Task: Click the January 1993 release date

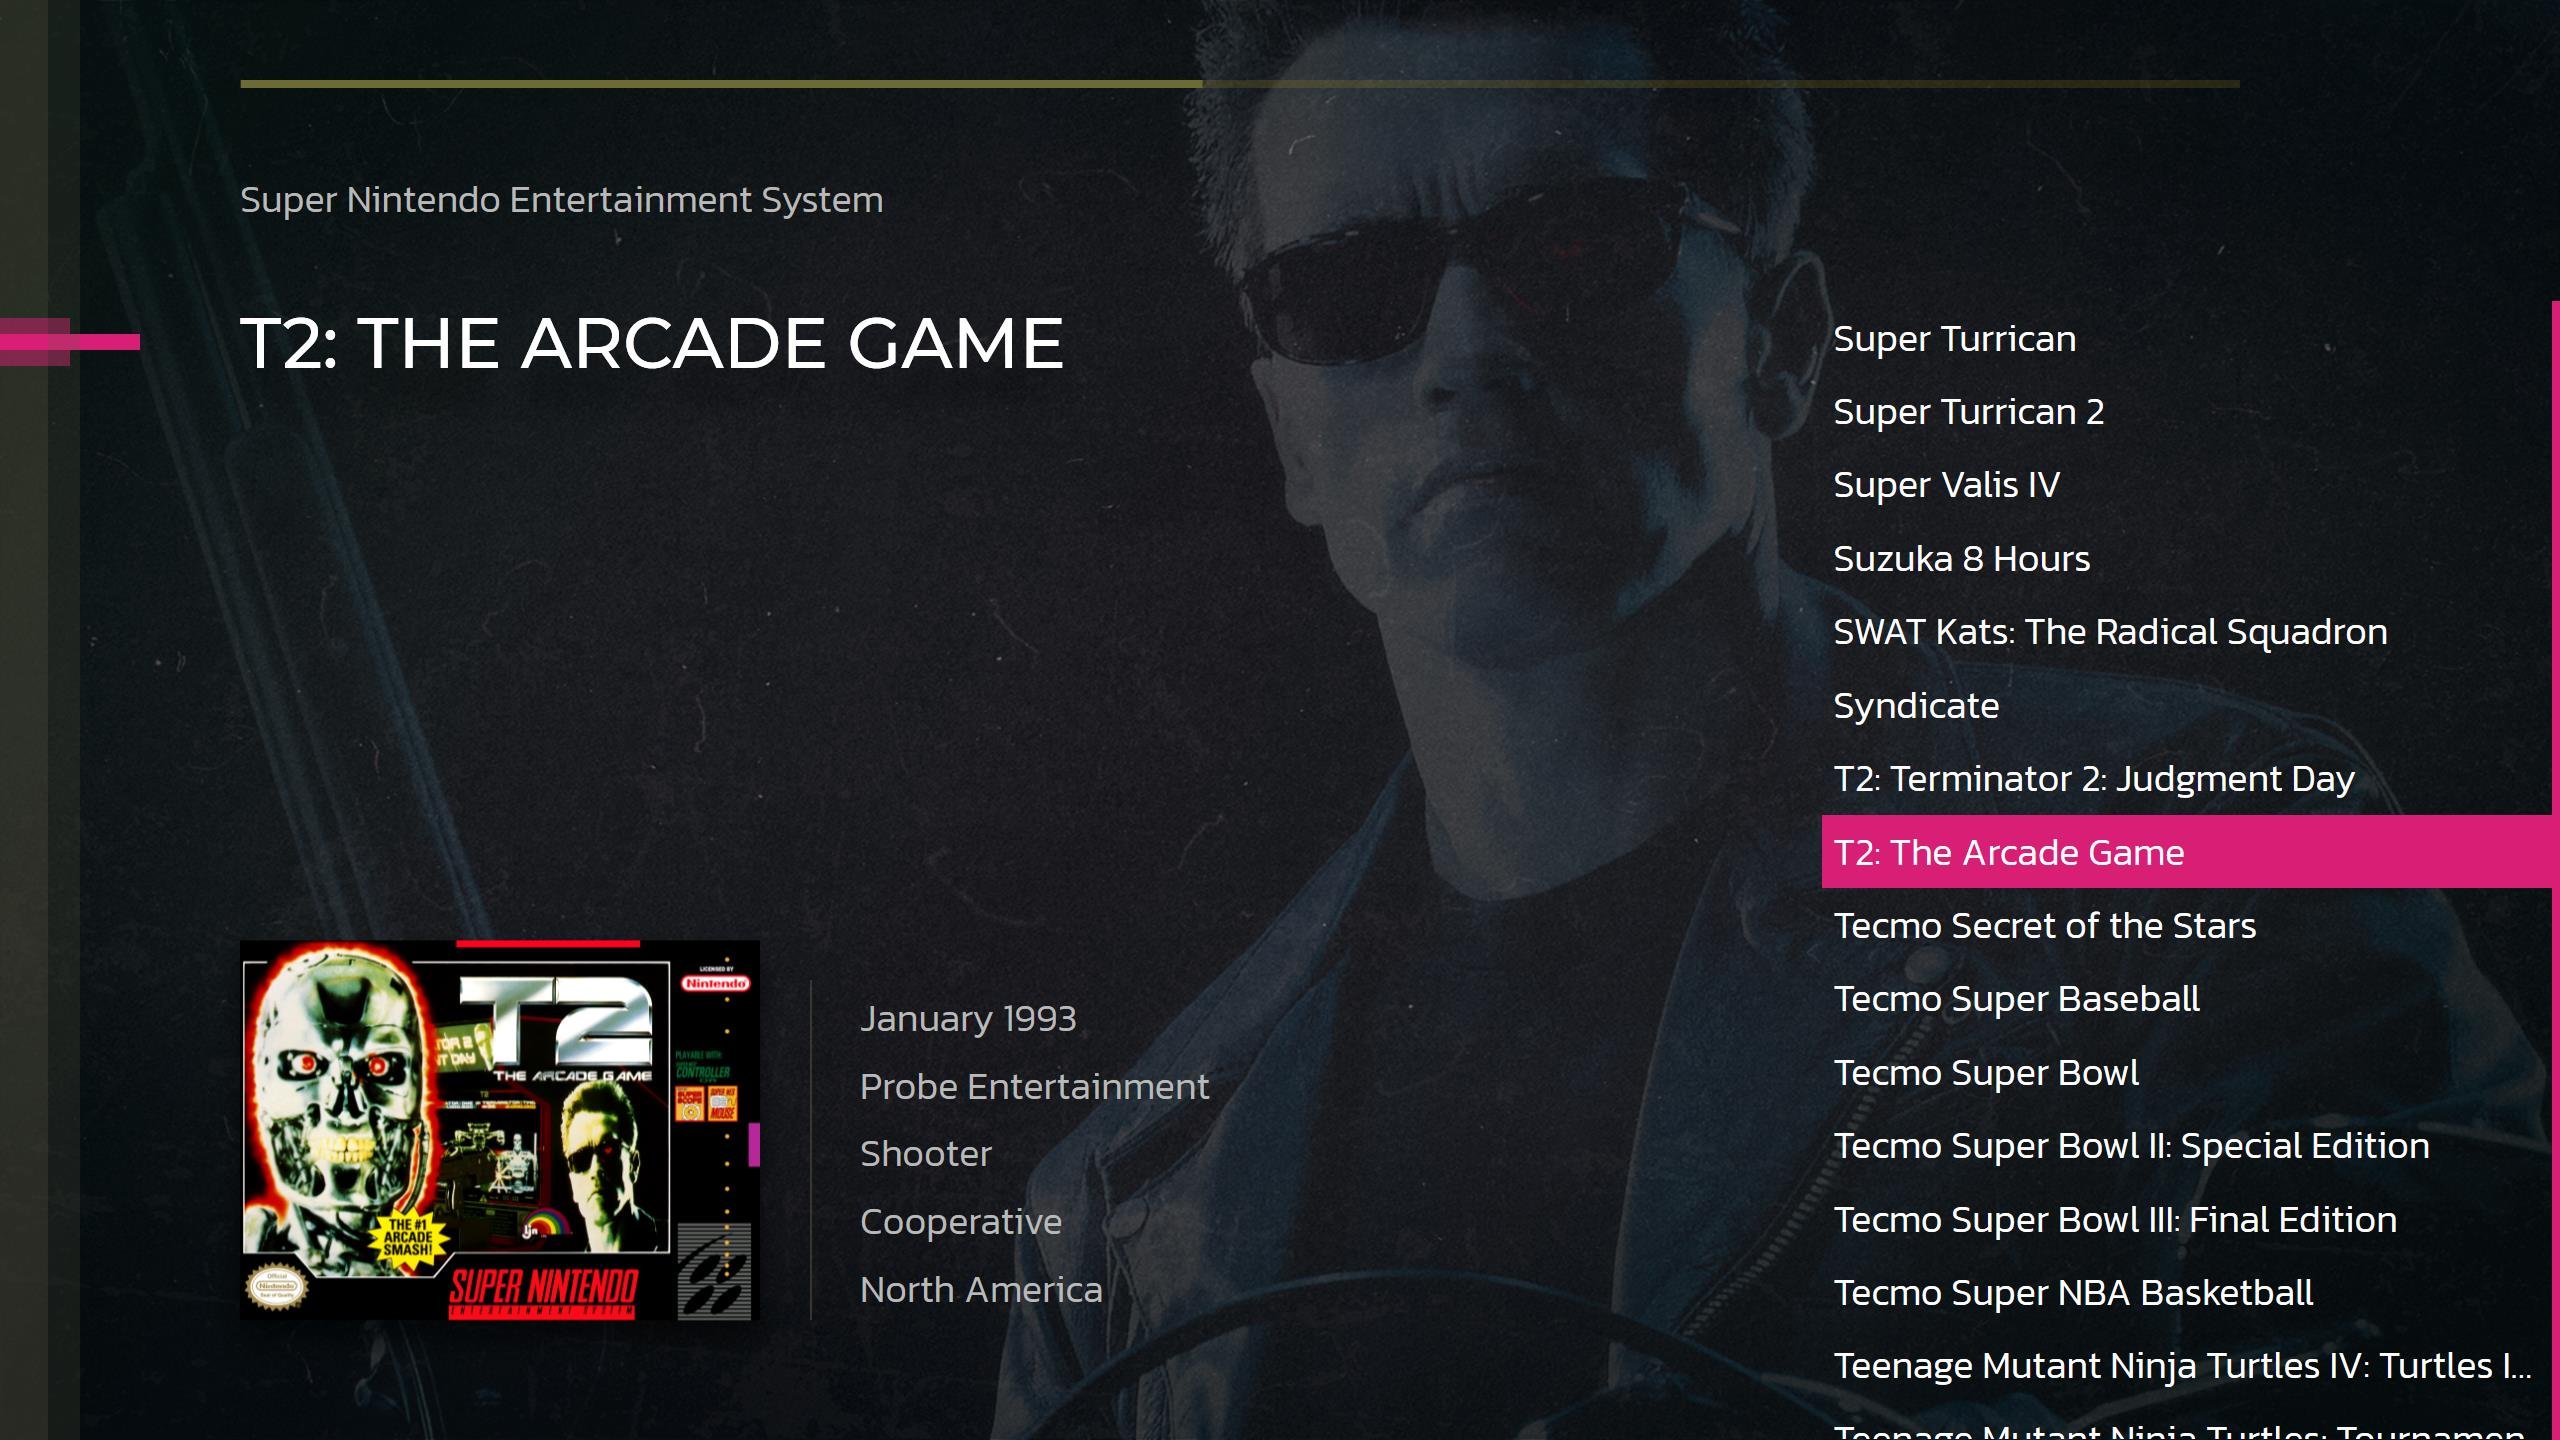Action: (x=968, y=1019)
